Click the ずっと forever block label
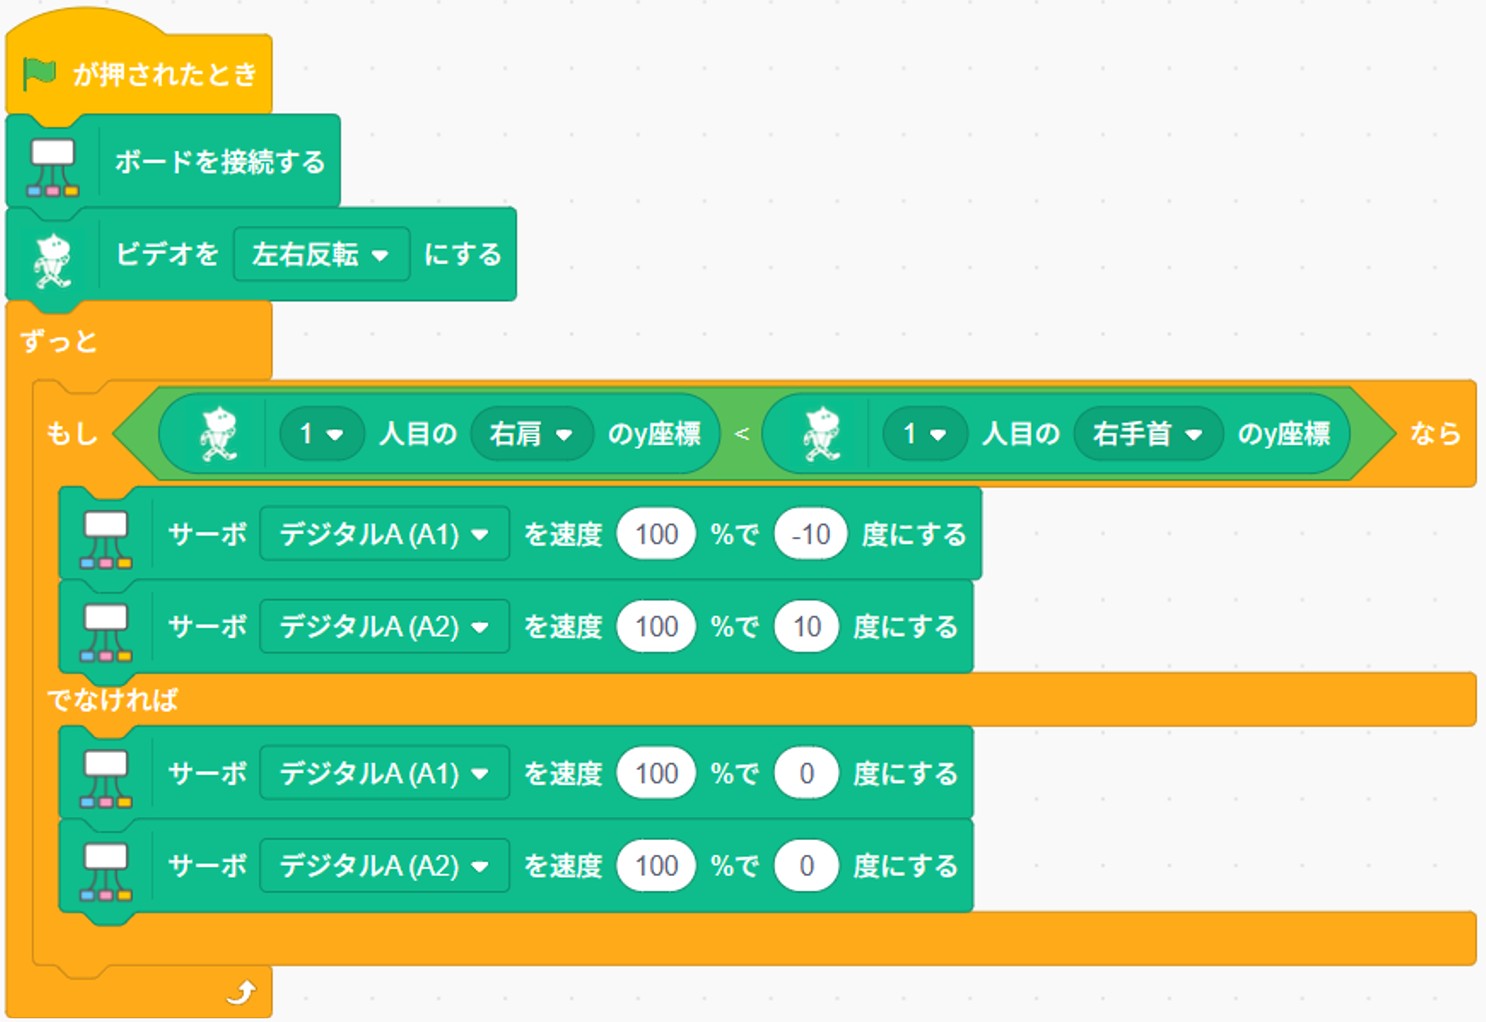This screenshot has height=1022, width=1486. point(60,342)
